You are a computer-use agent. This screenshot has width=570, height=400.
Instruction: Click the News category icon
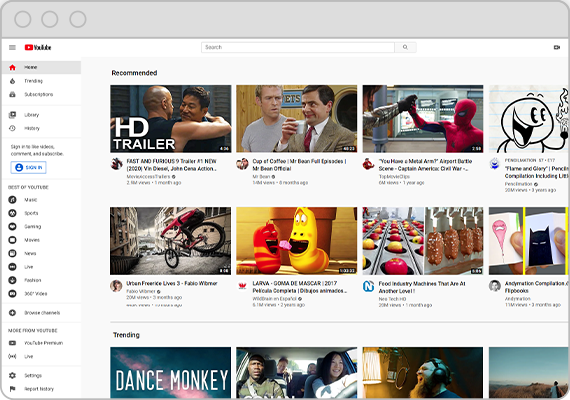[12, 253]
